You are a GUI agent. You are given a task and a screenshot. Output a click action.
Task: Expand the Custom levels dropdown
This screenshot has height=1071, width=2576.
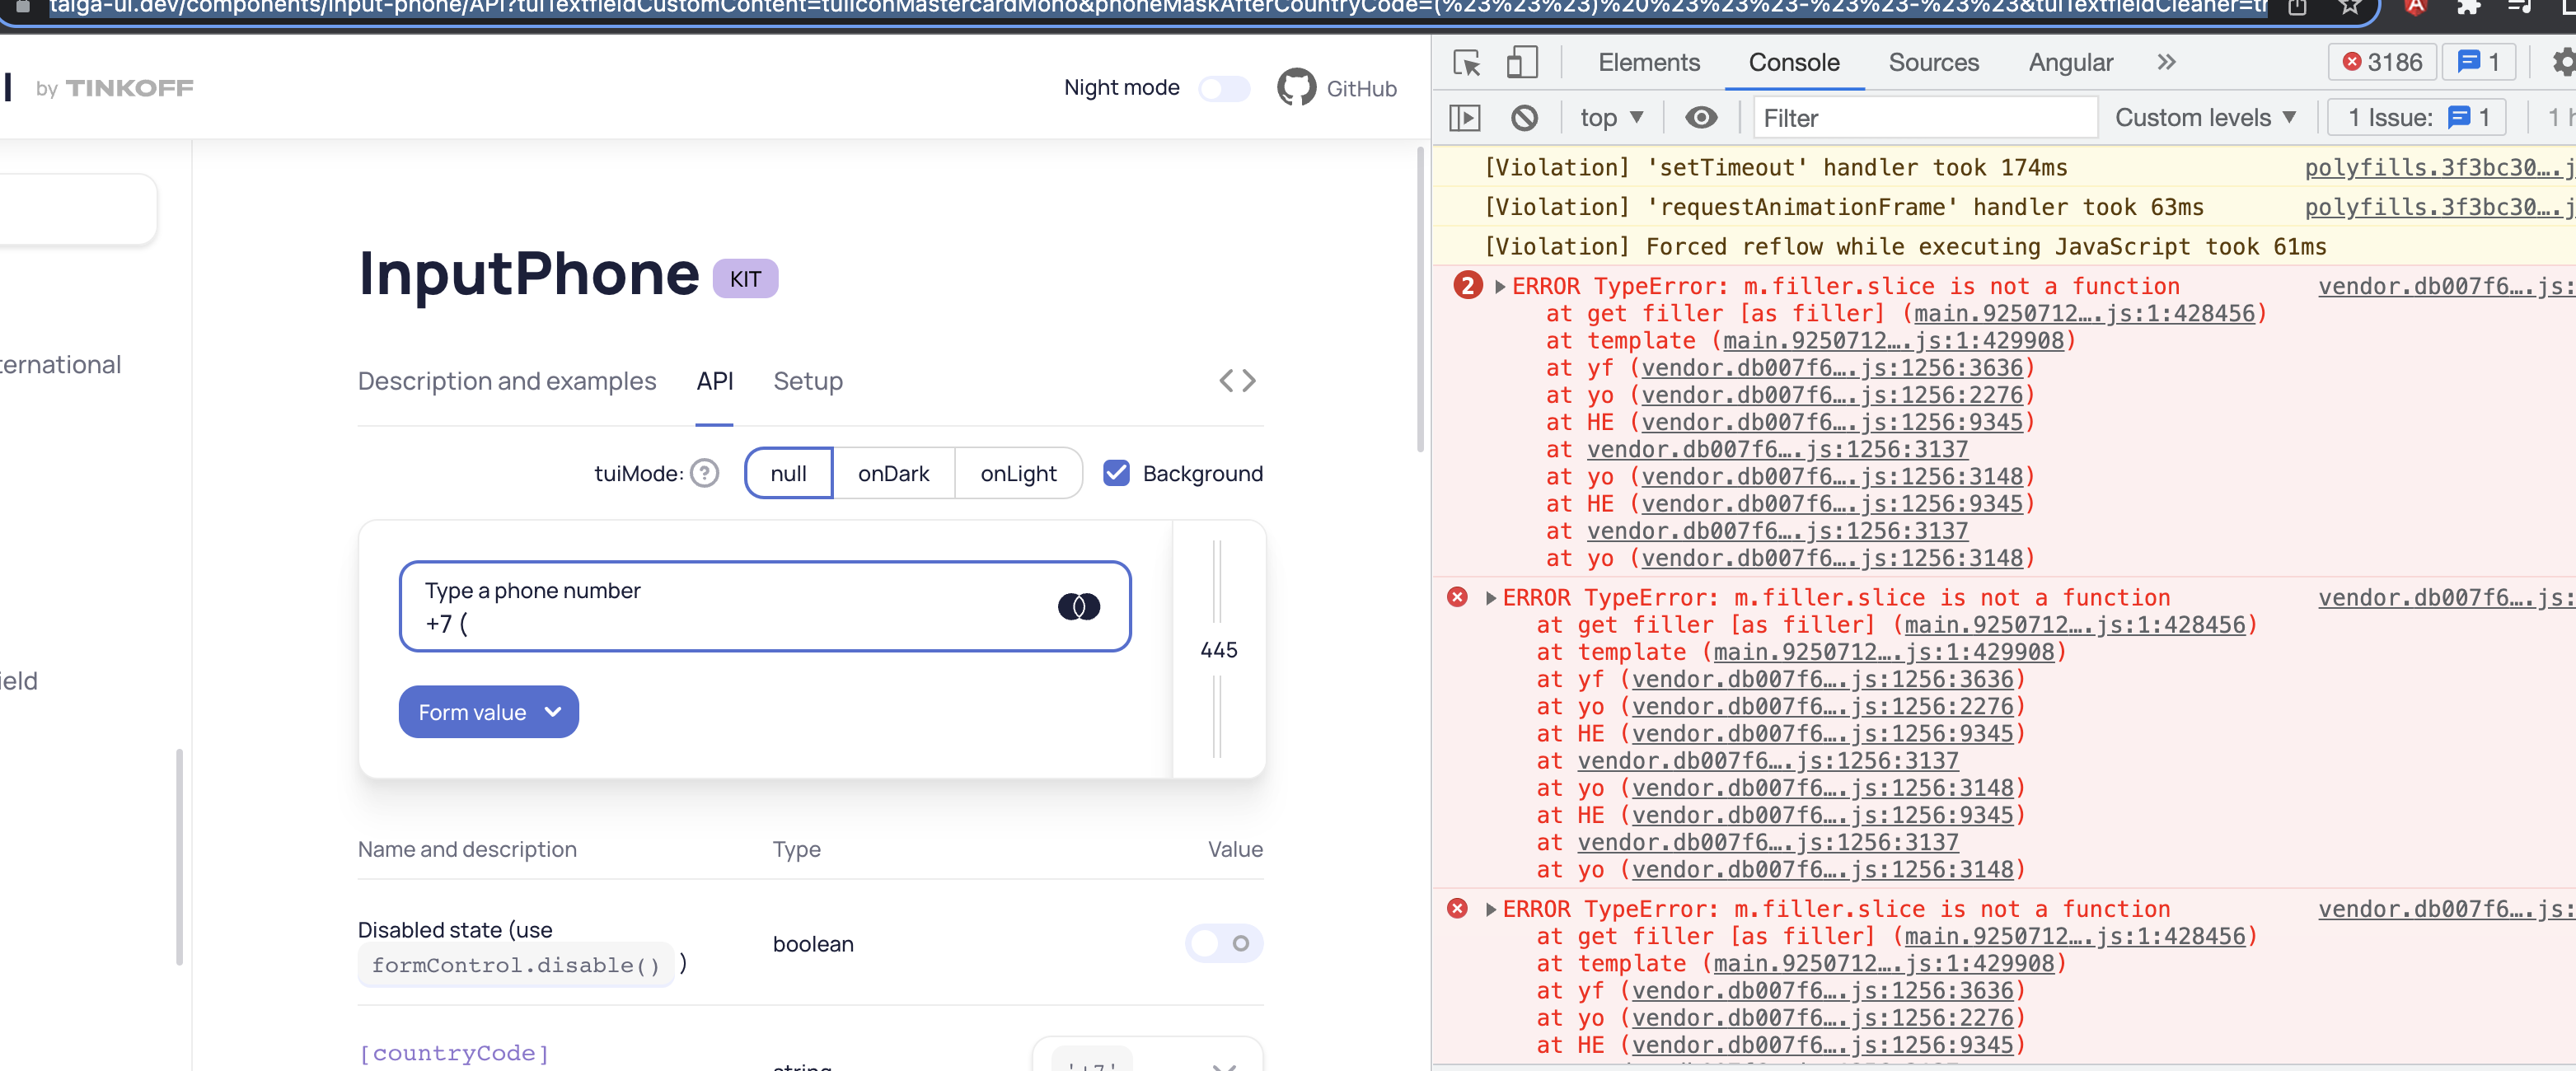click(2205, 118)
